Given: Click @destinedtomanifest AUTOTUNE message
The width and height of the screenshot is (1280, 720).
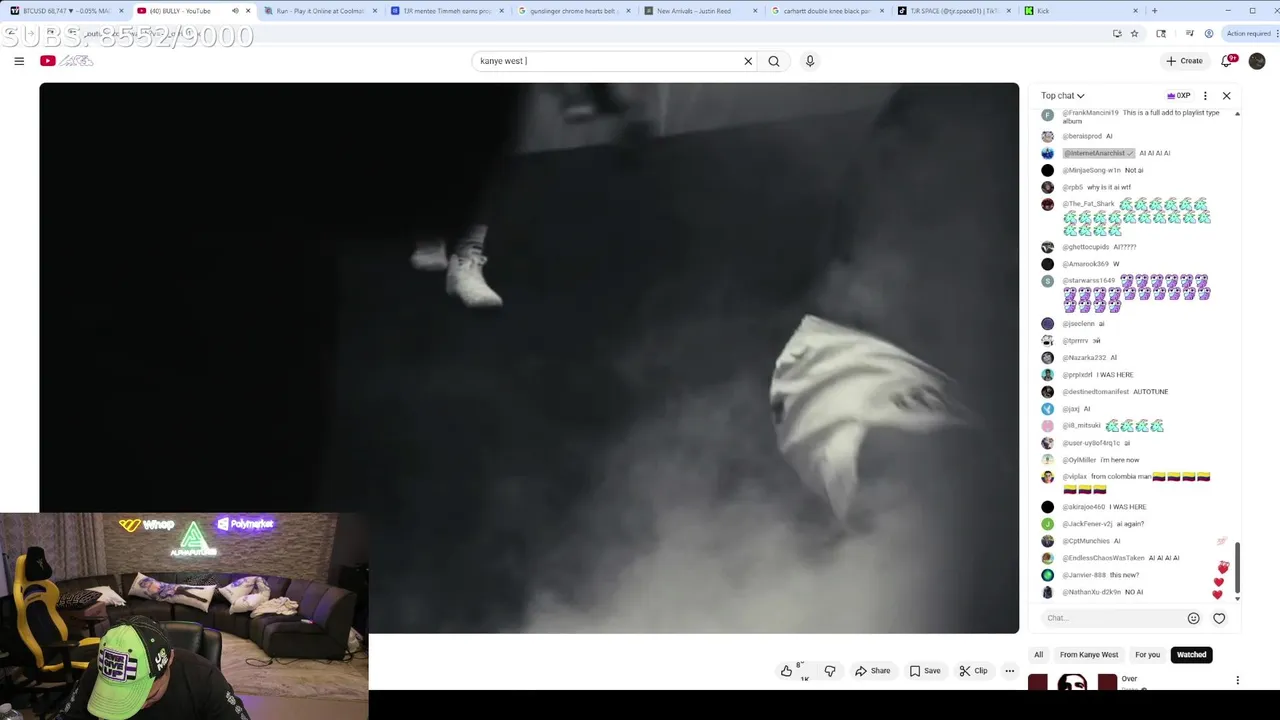Looking at the screenshot, I should point(1150,392).
